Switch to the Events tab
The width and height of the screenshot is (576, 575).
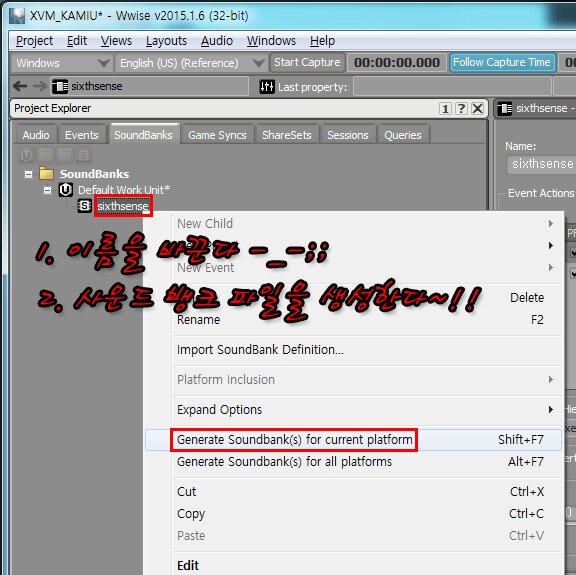coord(82,135)
